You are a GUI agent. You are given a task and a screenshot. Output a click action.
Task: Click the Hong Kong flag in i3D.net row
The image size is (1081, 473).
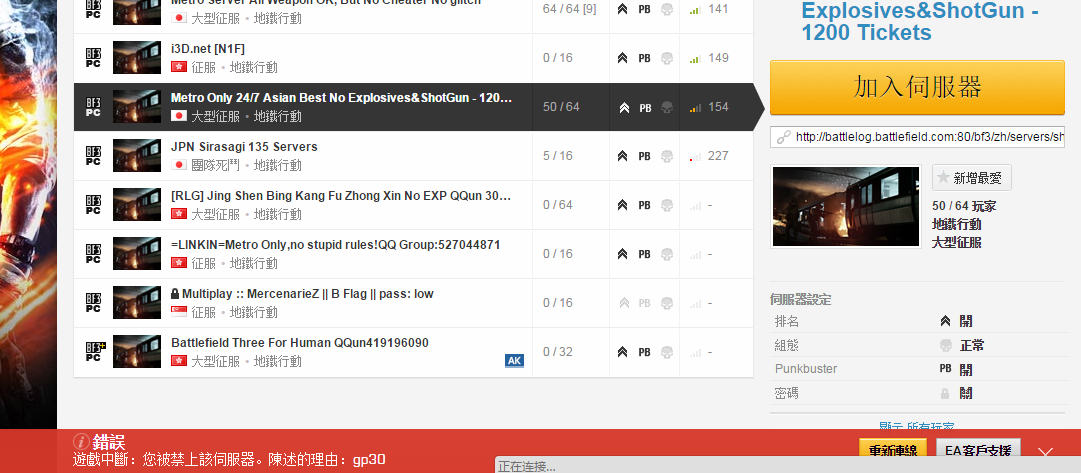pyautogui.click(x=179, y=67)
